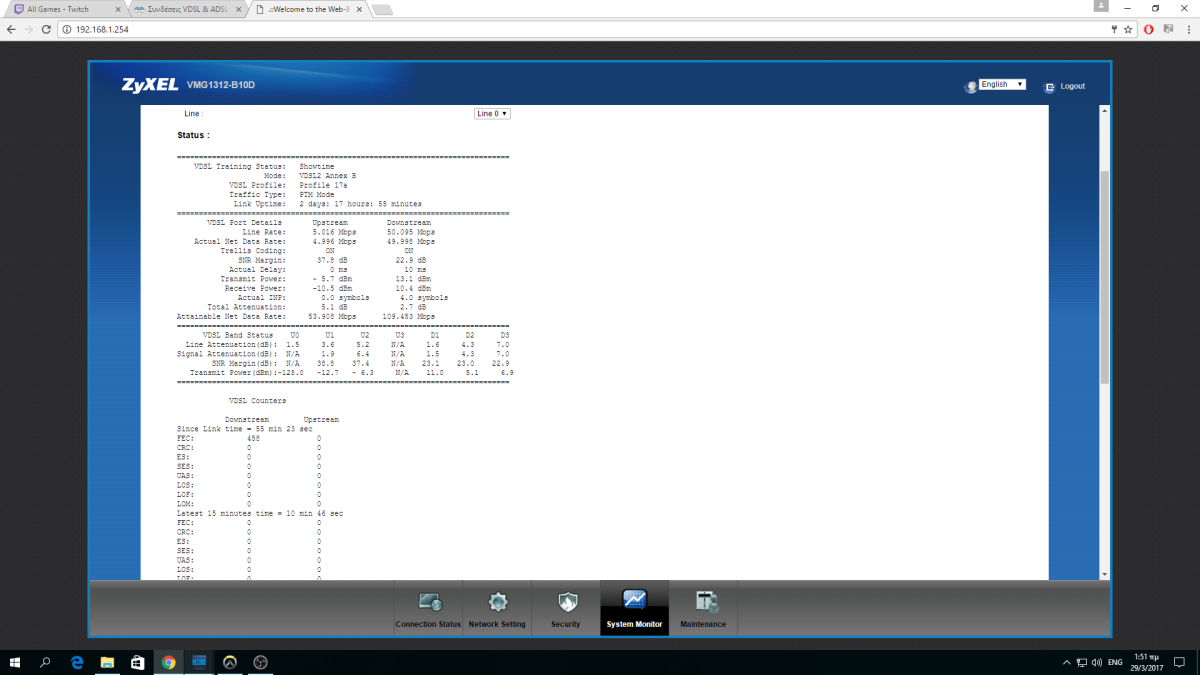Click the VDSL Counters heading

257,400
